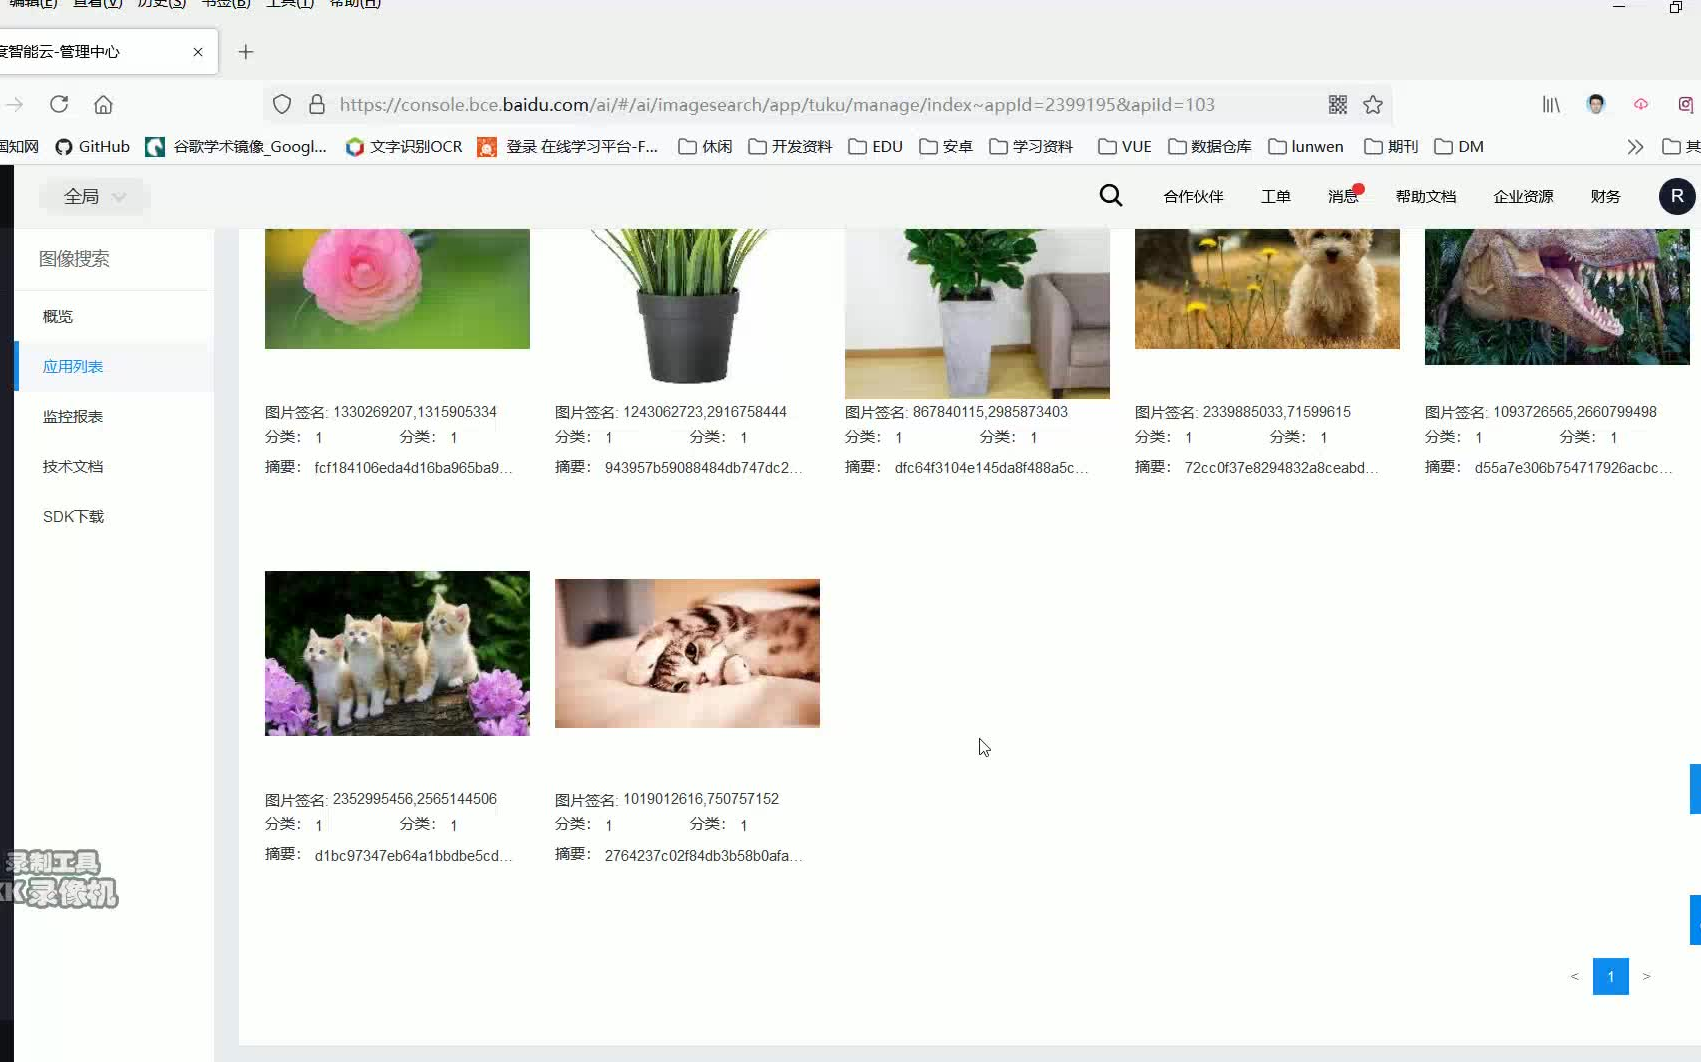Go to previous page with the left arrow

[1574, 976]
